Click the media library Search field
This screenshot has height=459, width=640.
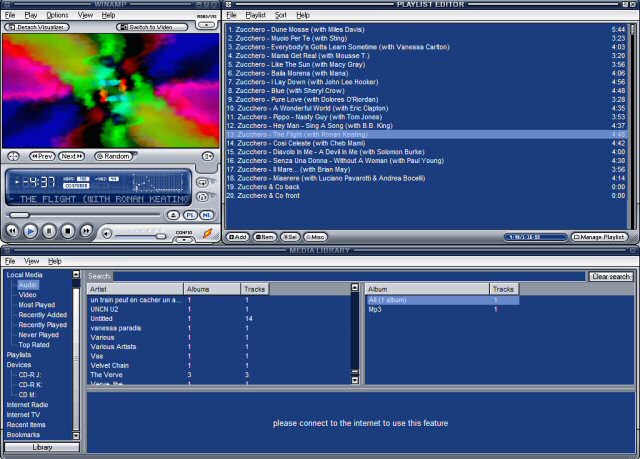(x=349, y=276)
